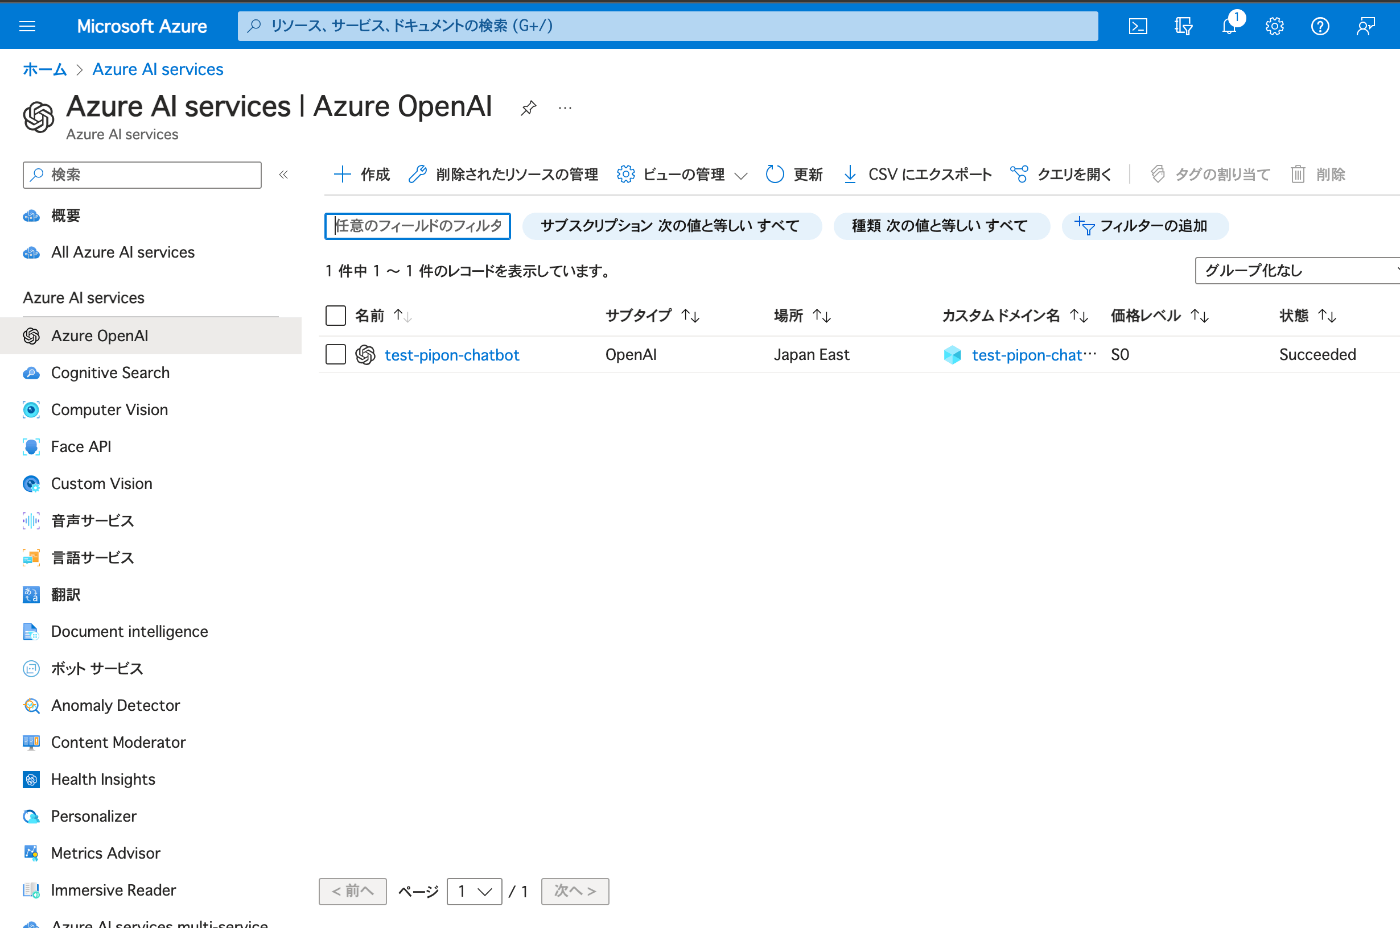
Task: Click the S0 pricing tier cell
Action: coord(1120,355)
